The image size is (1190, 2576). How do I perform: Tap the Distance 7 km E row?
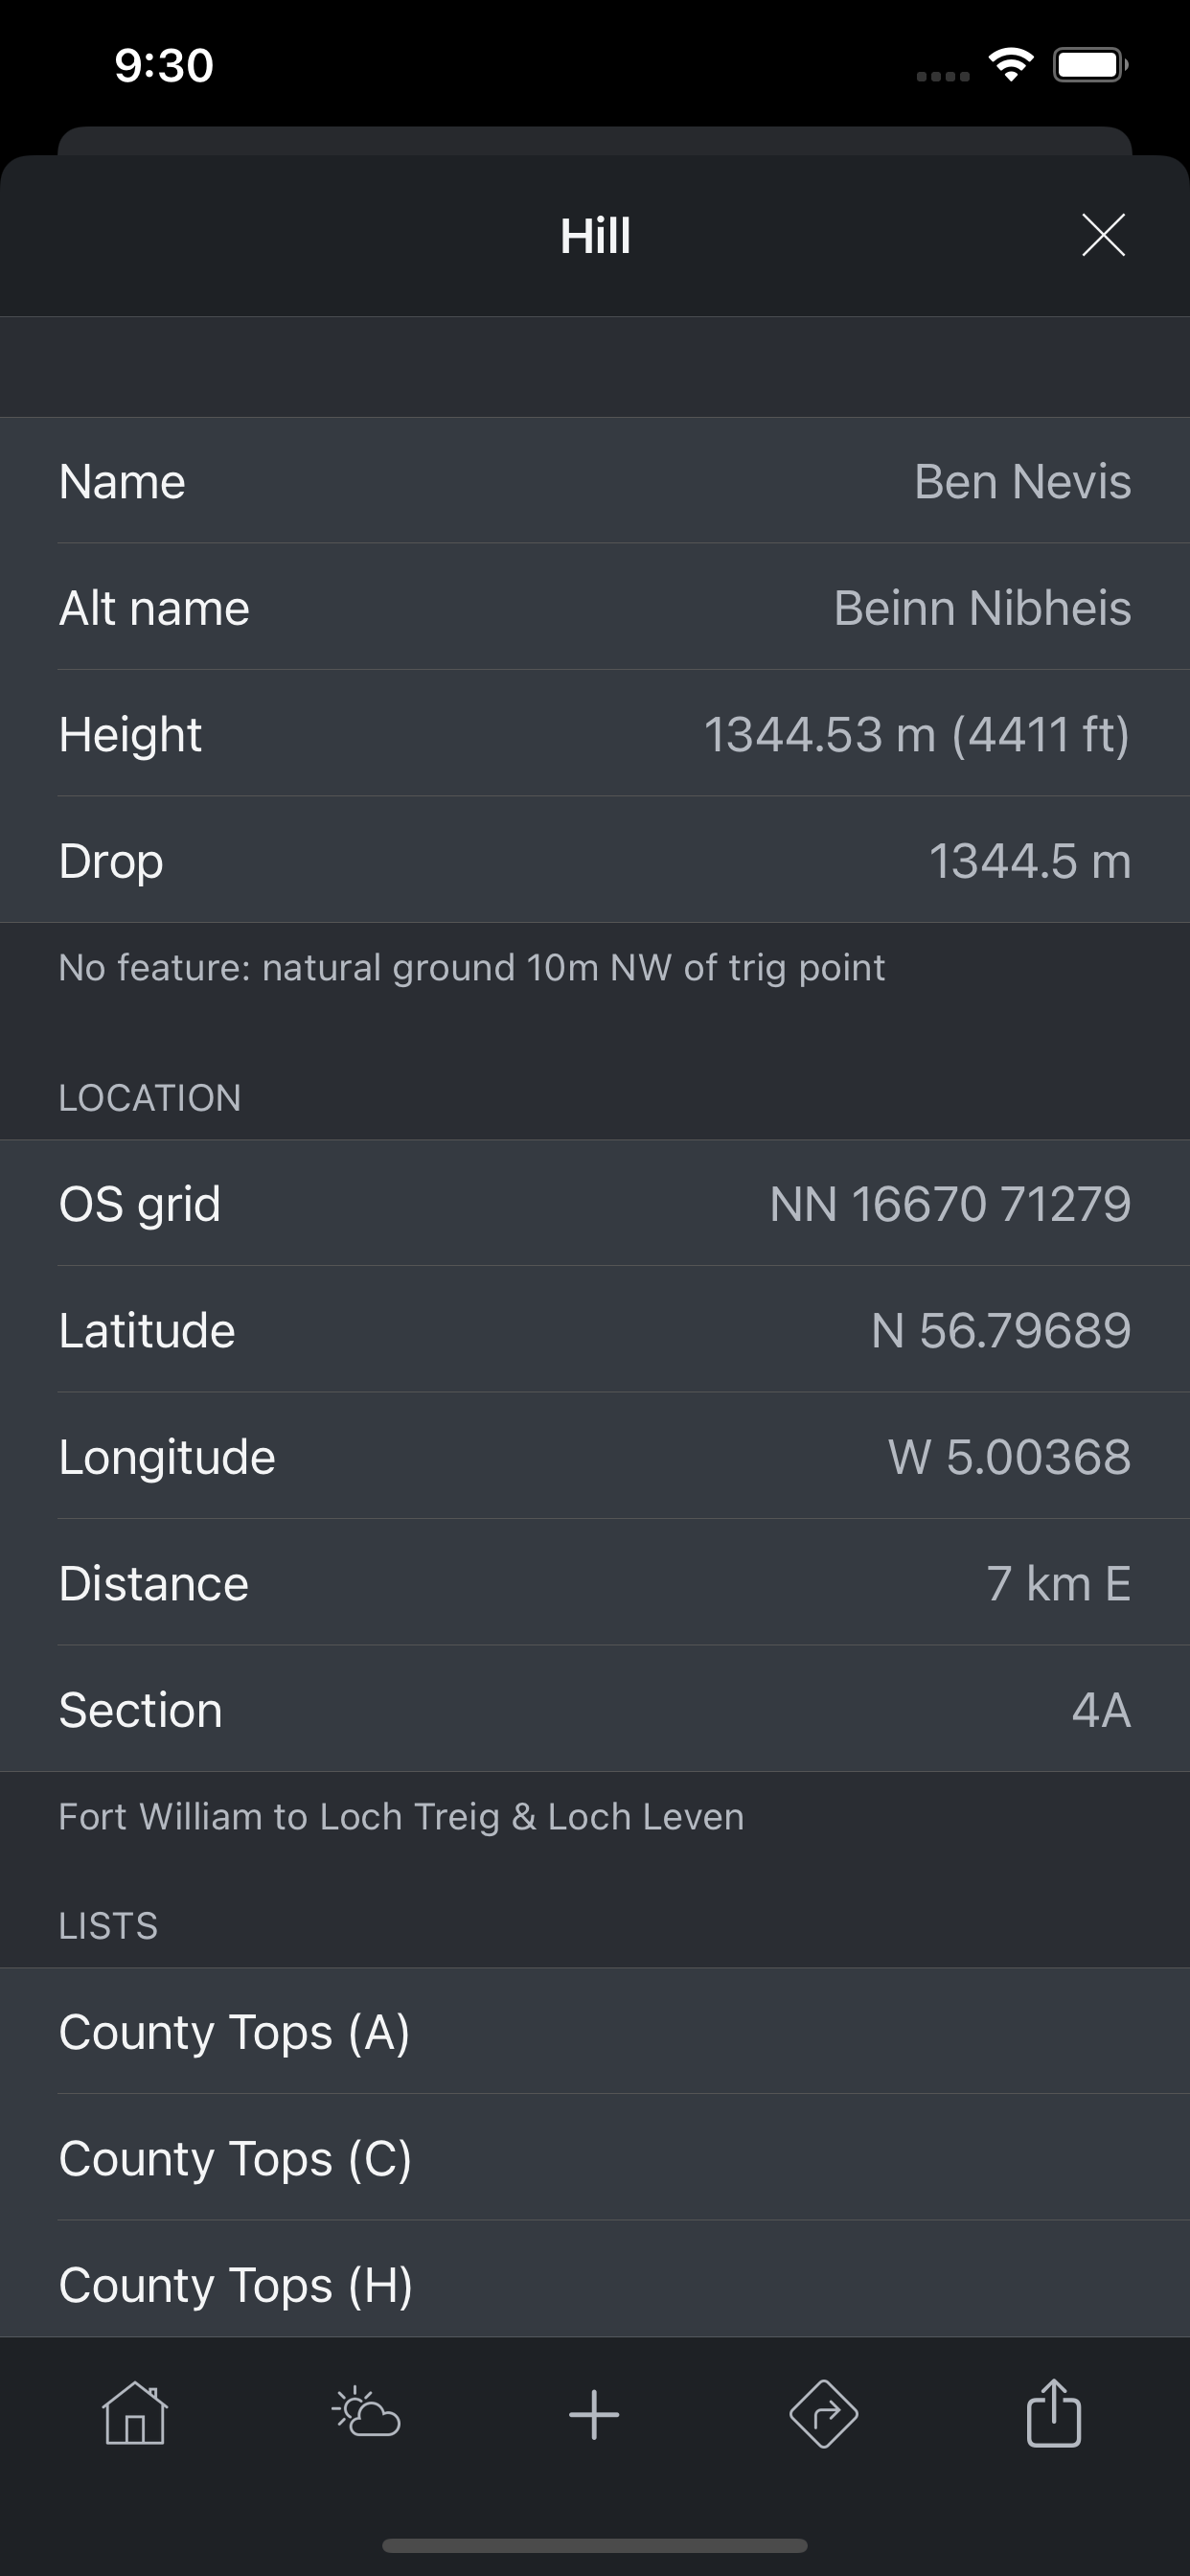click(x=594, y=1583)
